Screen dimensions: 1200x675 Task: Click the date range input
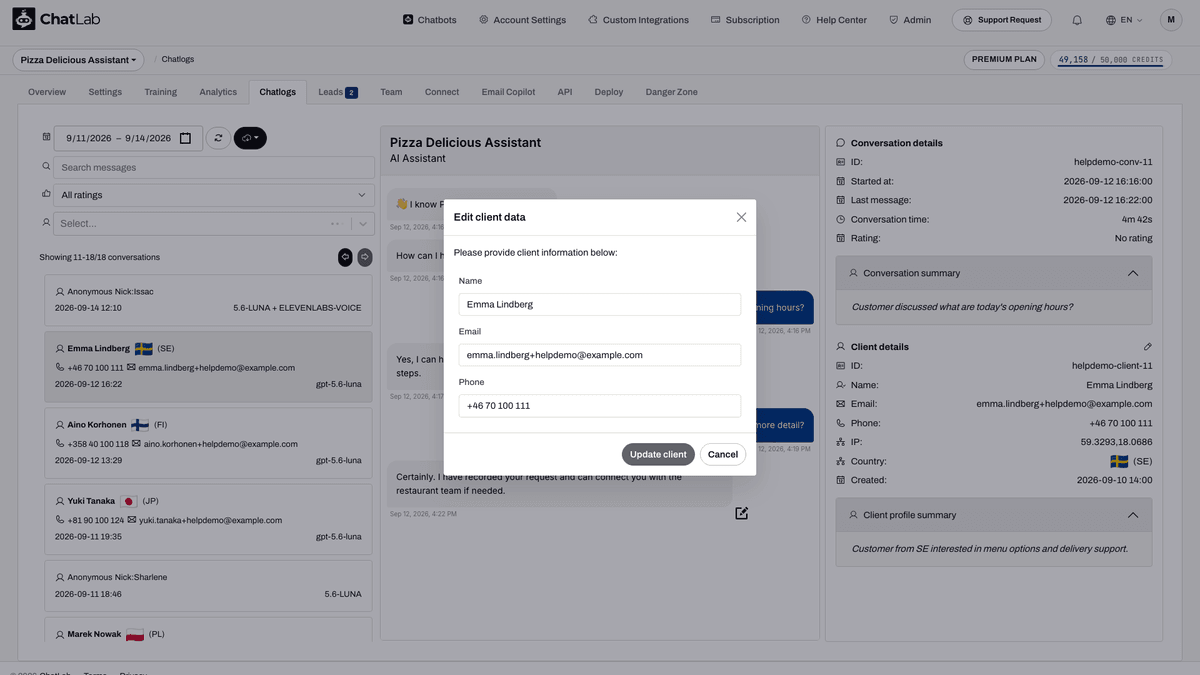(x=128, y=138)
